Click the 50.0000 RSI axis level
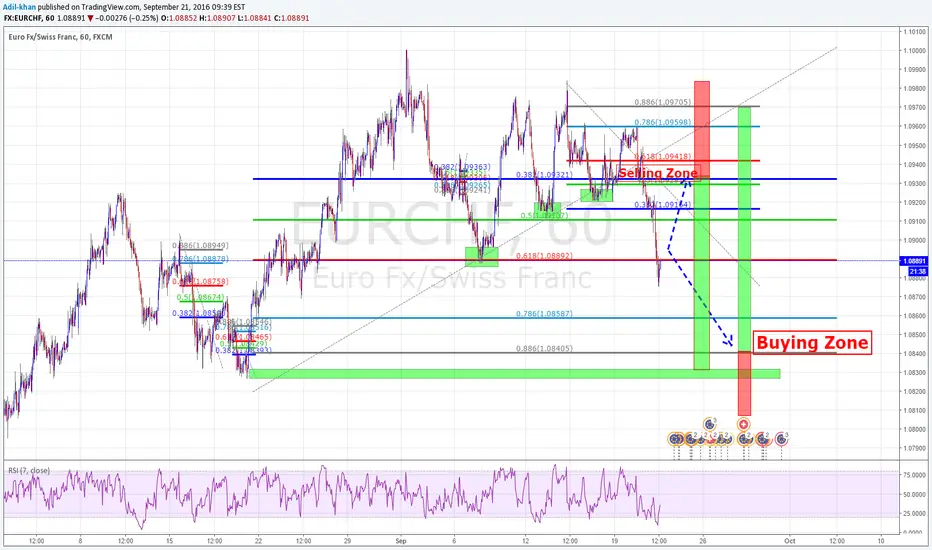Viewport: 932px width, 550px height. pos(914,494)
